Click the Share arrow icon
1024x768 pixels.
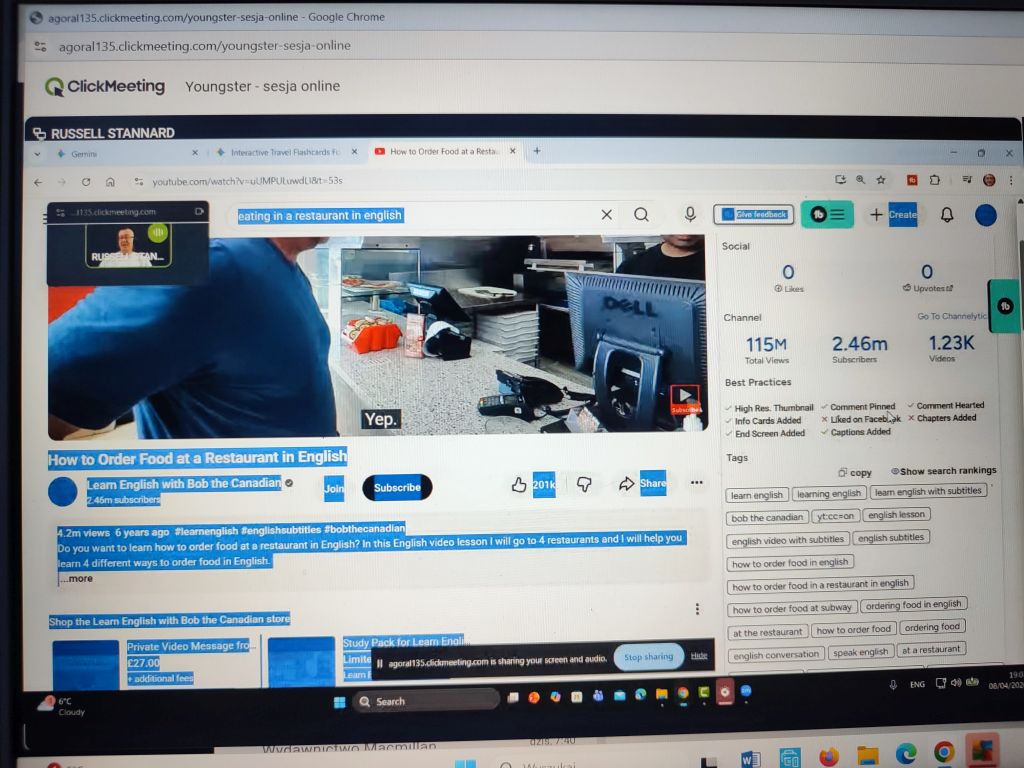[x=627, y=484]
